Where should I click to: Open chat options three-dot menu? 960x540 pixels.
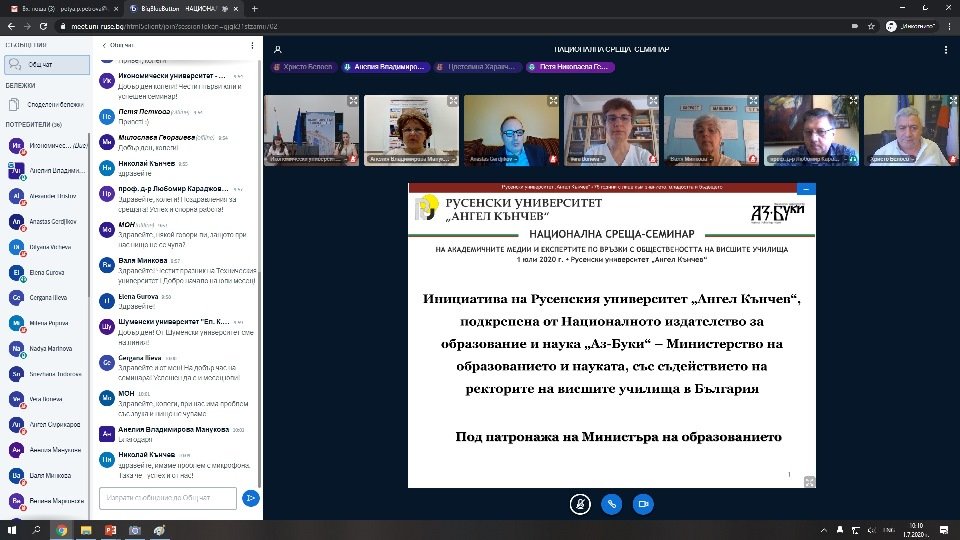pyautogui.click(x=252, y=45)
